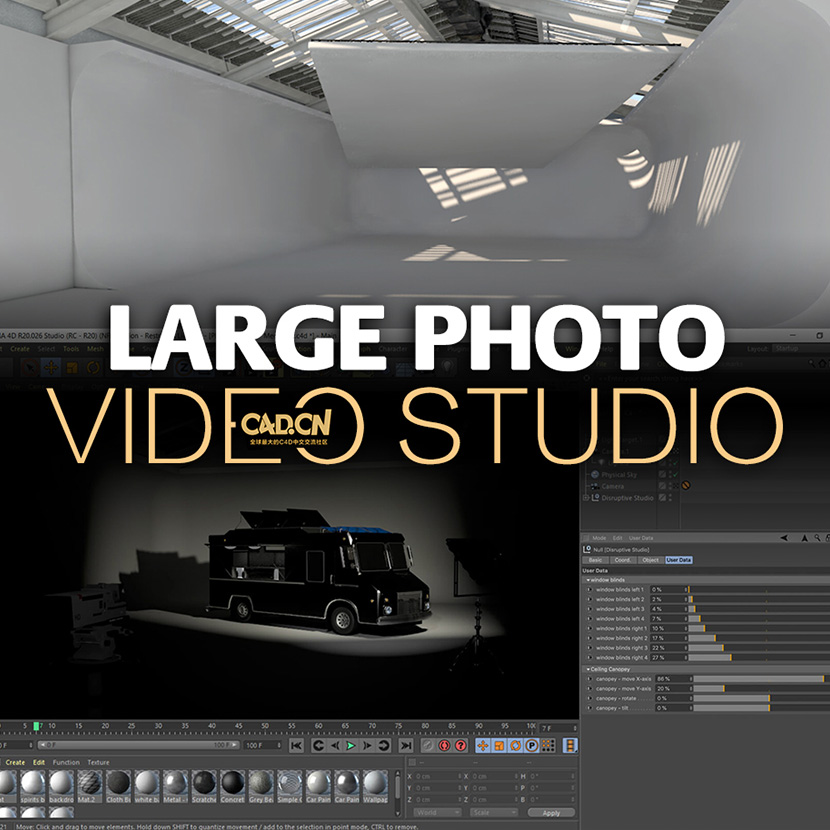Select the Camera object in Object Manager
Image resolution: width=830 pixels, height=830 pixels.
click(612, 486)
